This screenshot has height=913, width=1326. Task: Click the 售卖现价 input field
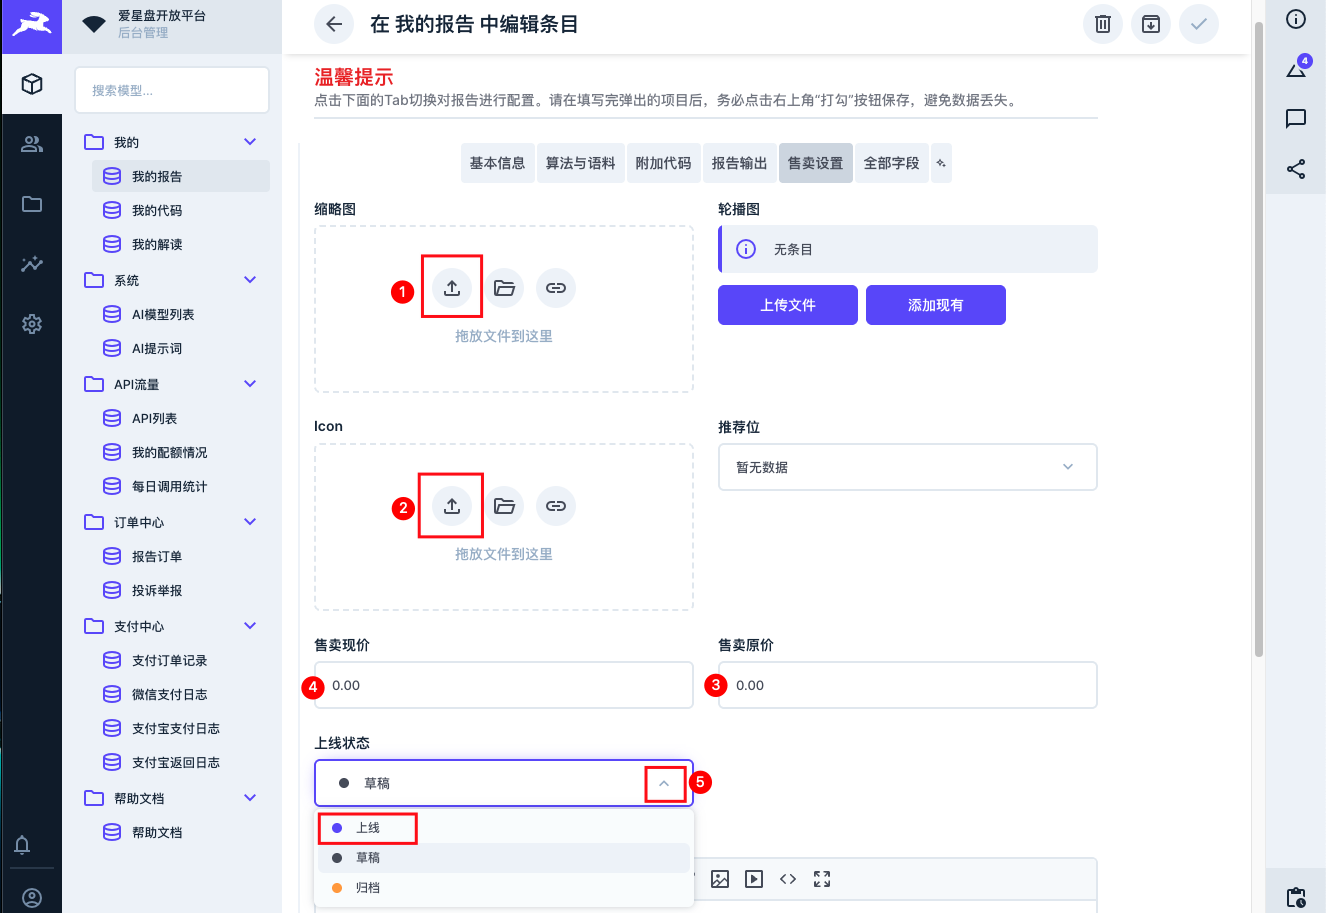[504, 686]
